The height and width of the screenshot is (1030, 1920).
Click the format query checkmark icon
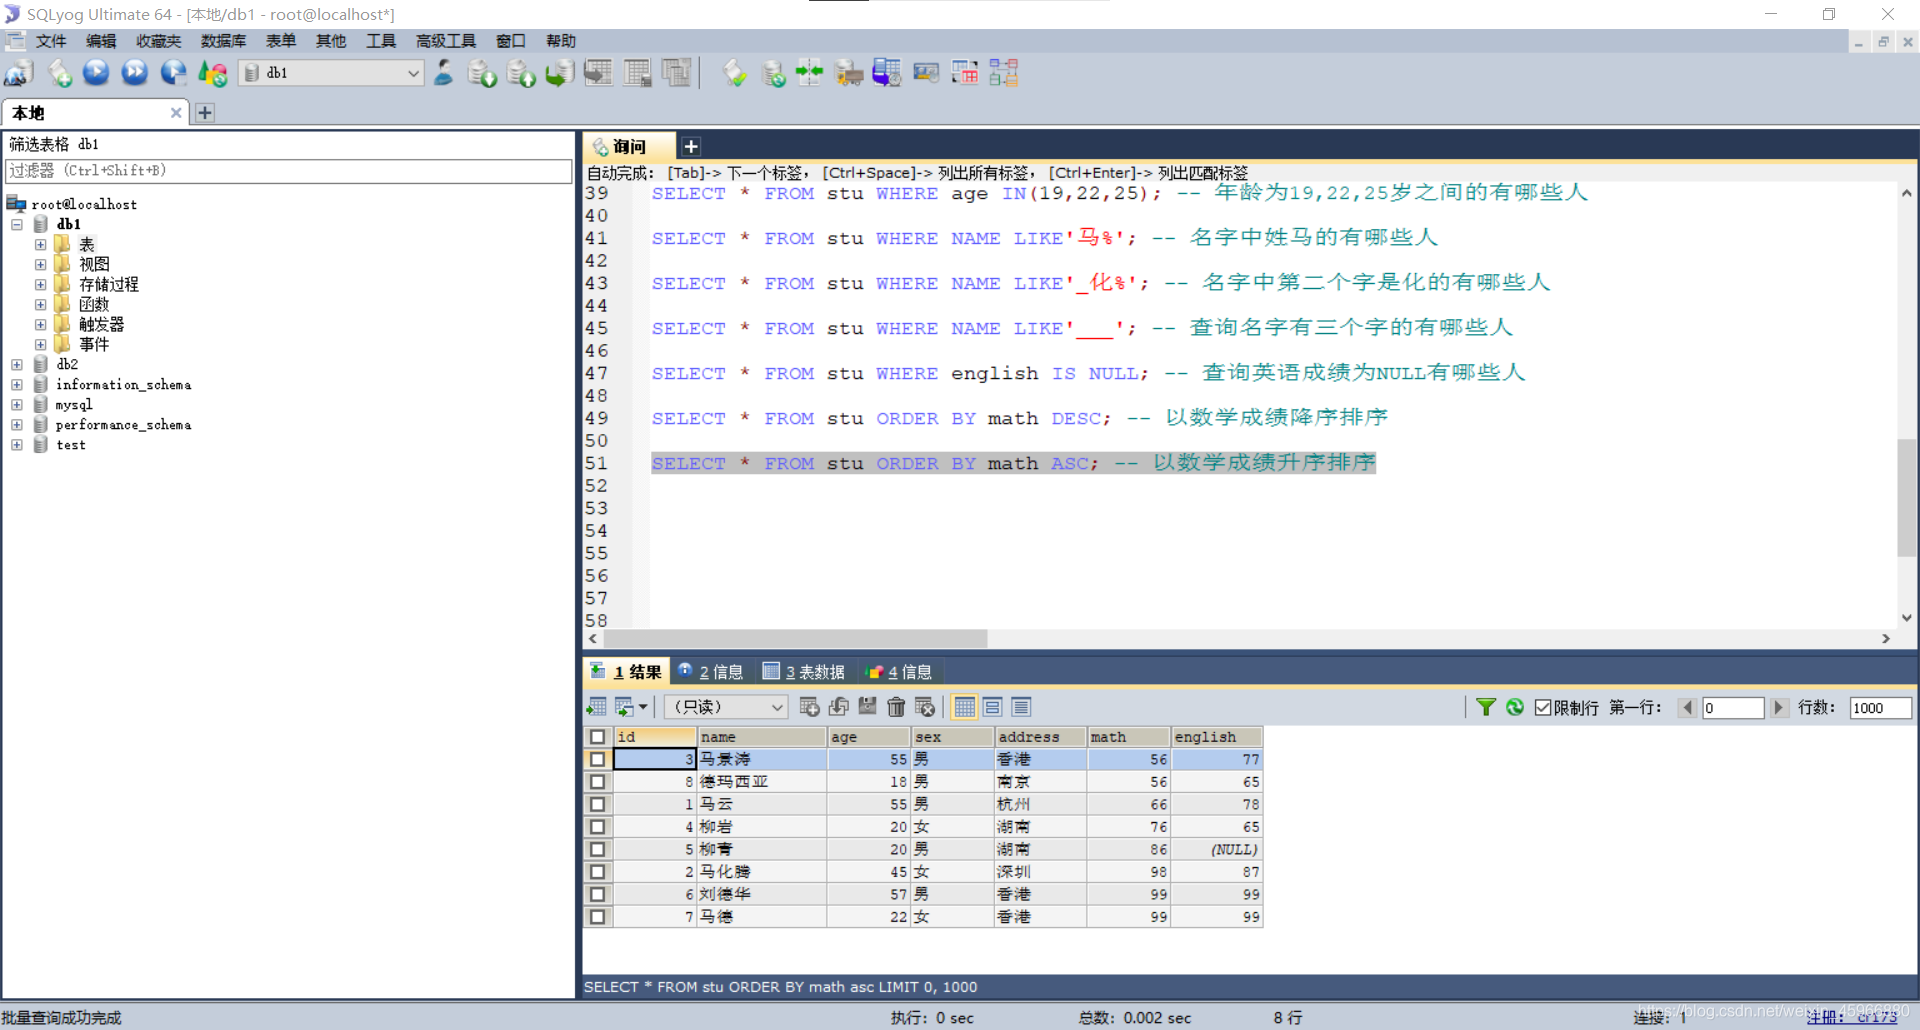point(735,73)
